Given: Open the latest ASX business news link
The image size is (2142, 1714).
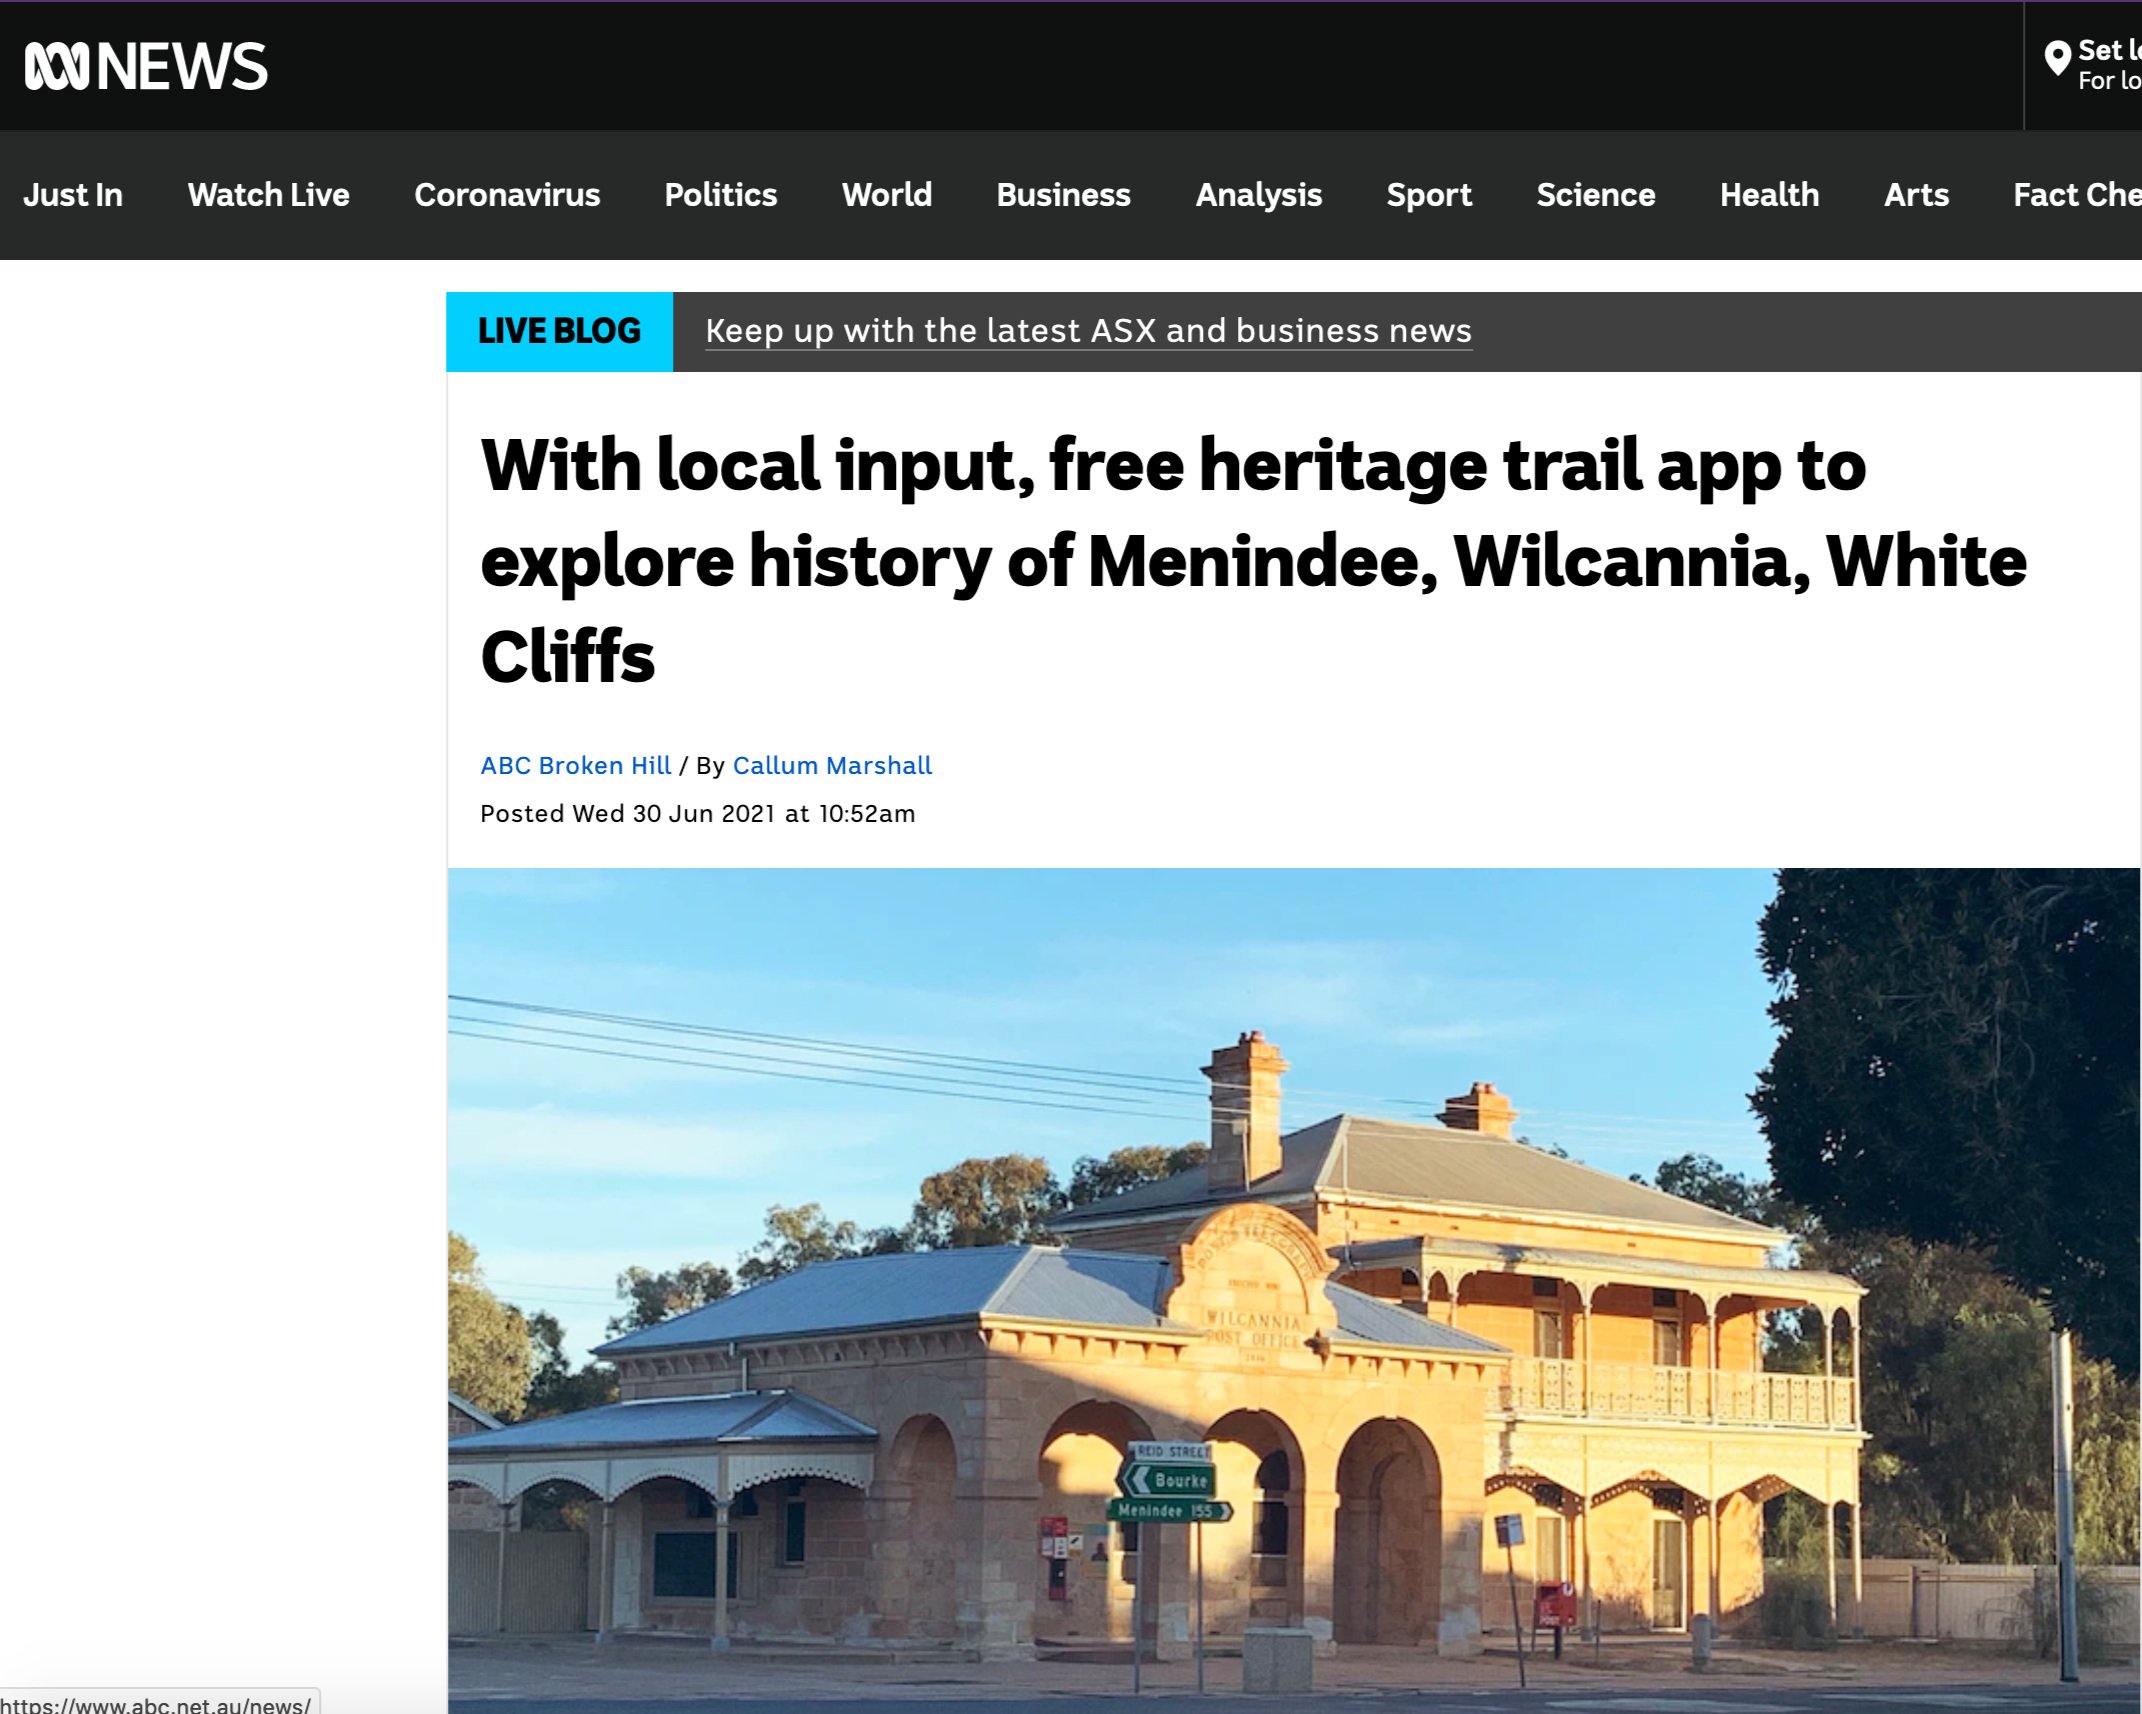Looking at the screenshot, I should click(x=1089, y=331).
